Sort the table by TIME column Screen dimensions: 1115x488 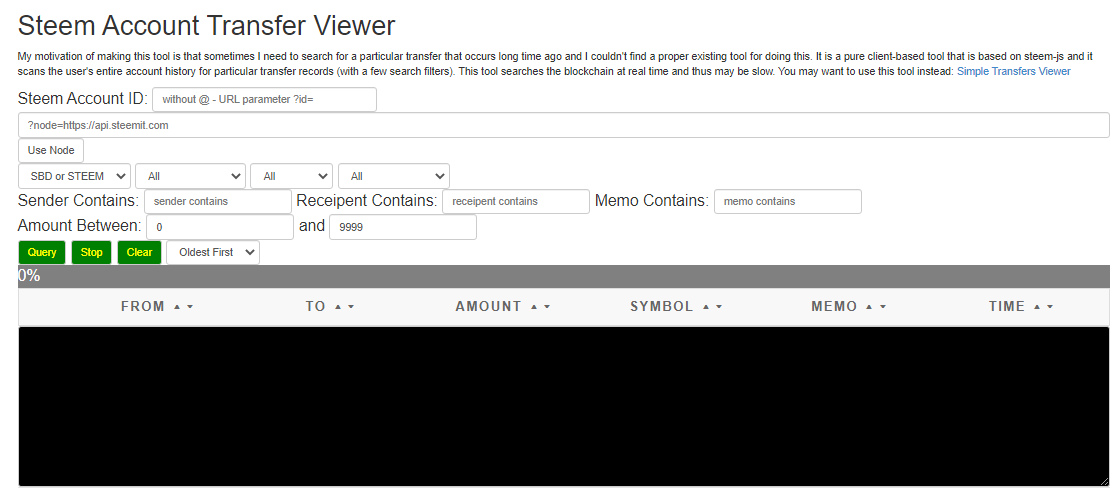1021,307
